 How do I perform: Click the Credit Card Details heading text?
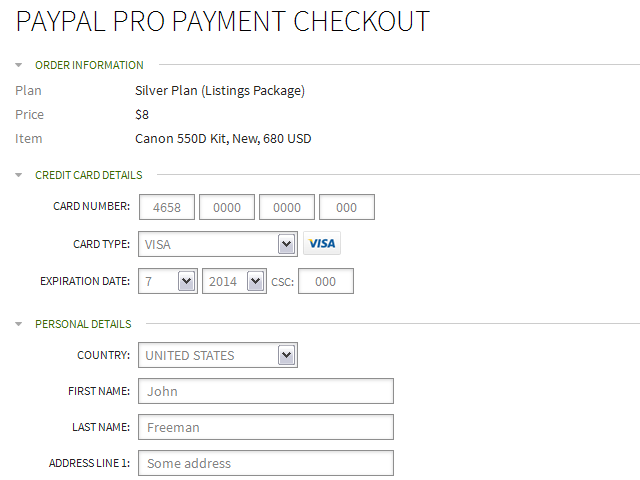pyautogui.click(x=89, y=175)
